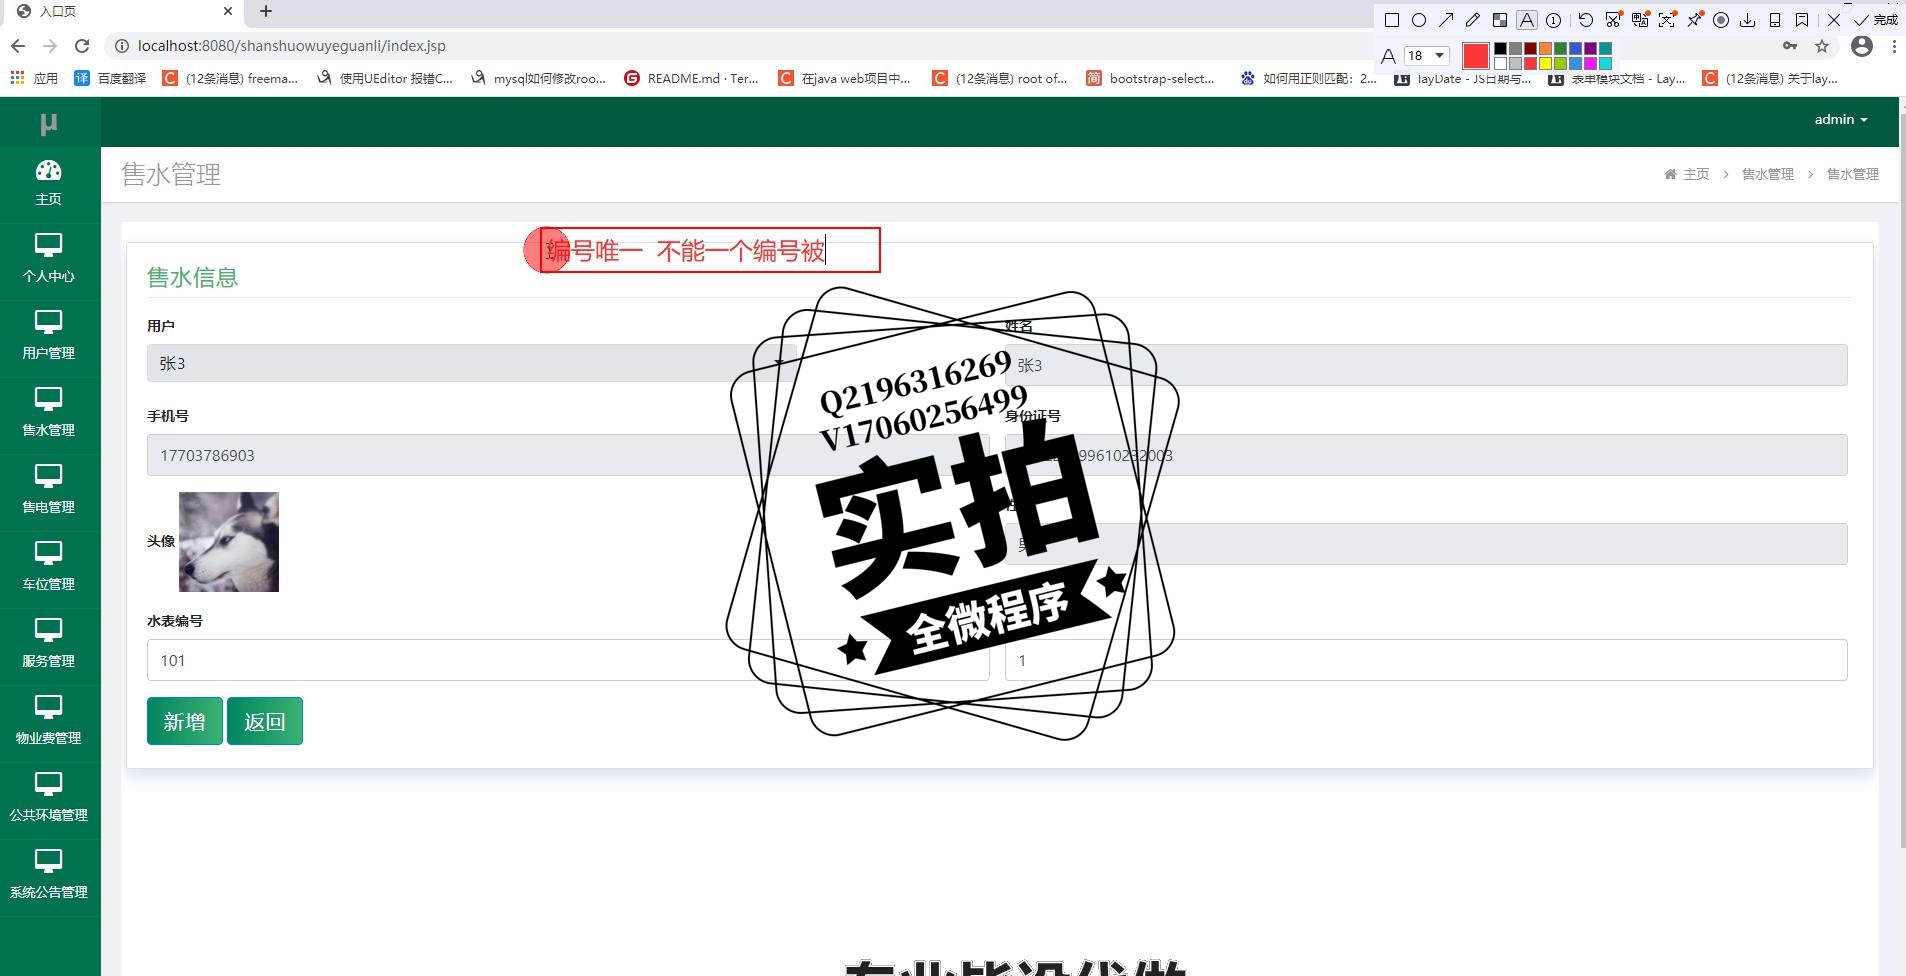Reload the page

[x=82, y=46]
